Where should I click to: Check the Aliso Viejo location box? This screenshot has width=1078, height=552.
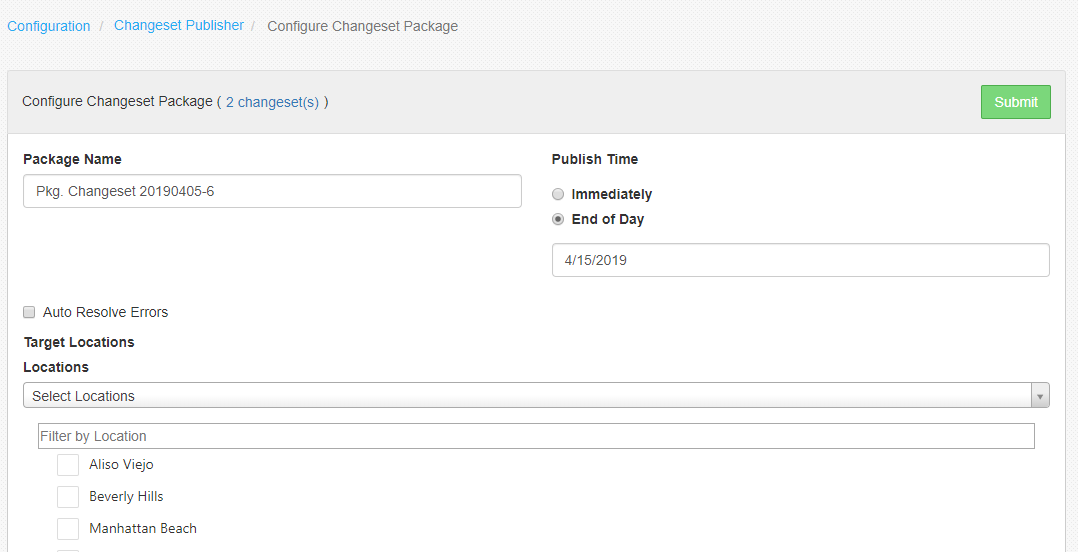(x=68, y=465)
